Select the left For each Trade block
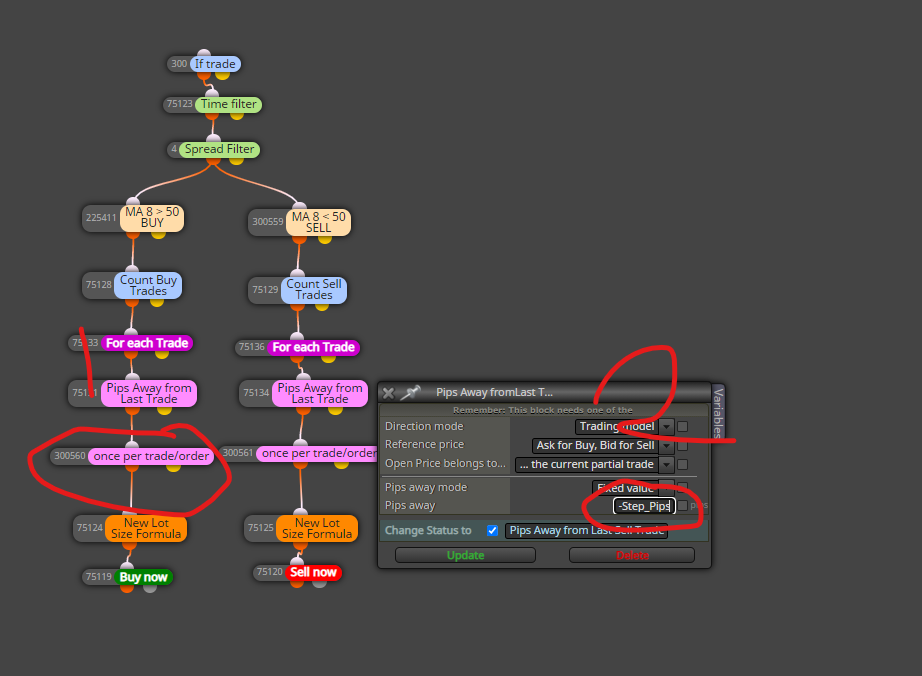The height and width of the screenshot is (676, 922). (x=147, y=343)
